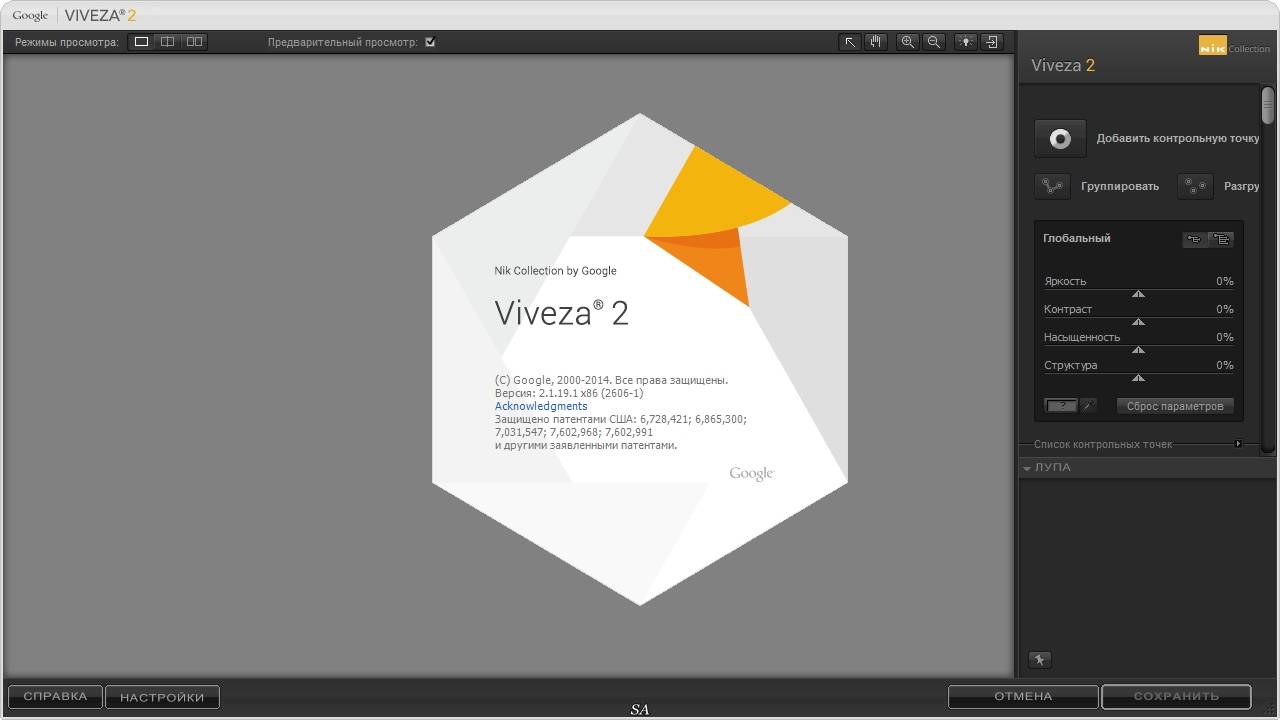Open НАСТРОЙКИ settings button
The image size is (1280, 720).
(162, 697)
